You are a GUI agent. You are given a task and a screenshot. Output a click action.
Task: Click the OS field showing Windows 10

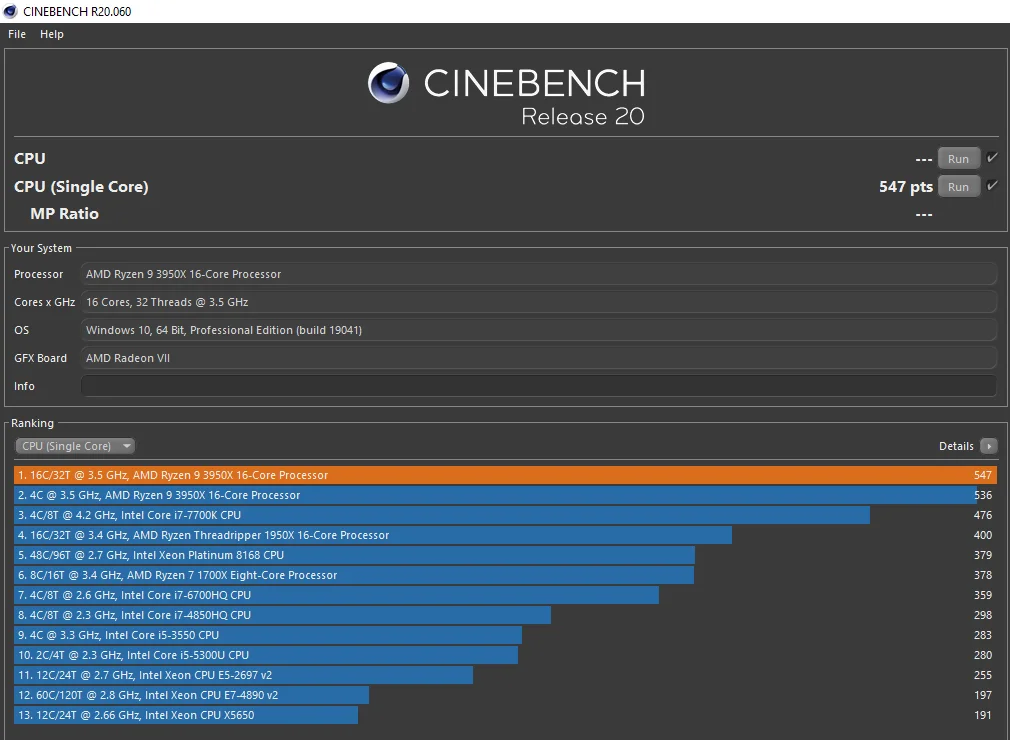[x=538, y=330]
